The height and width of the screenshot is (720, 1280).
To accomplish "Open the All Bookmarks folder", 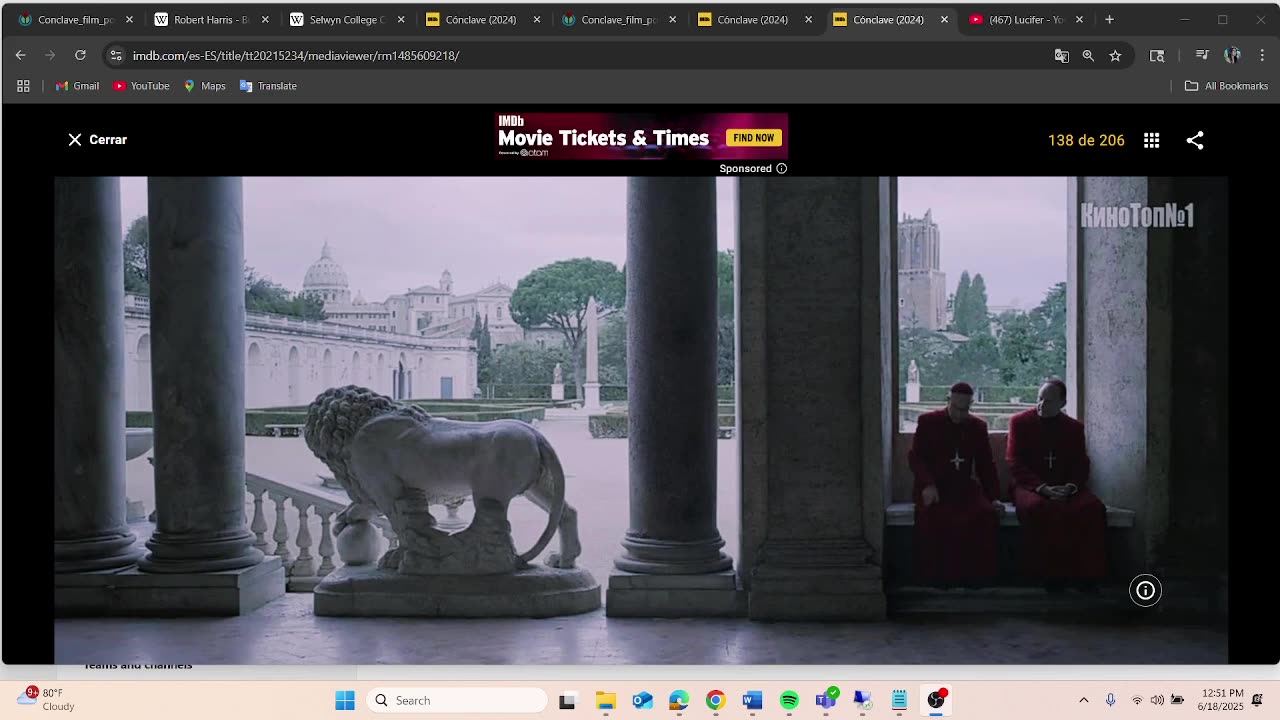I will pos(1226,86).
